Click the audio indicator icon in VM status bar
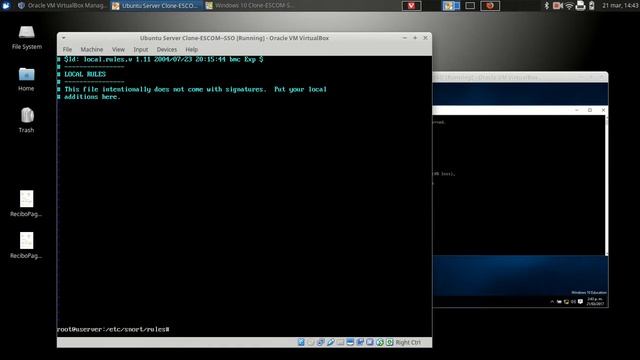640x360 pixels. pos(320,342)
